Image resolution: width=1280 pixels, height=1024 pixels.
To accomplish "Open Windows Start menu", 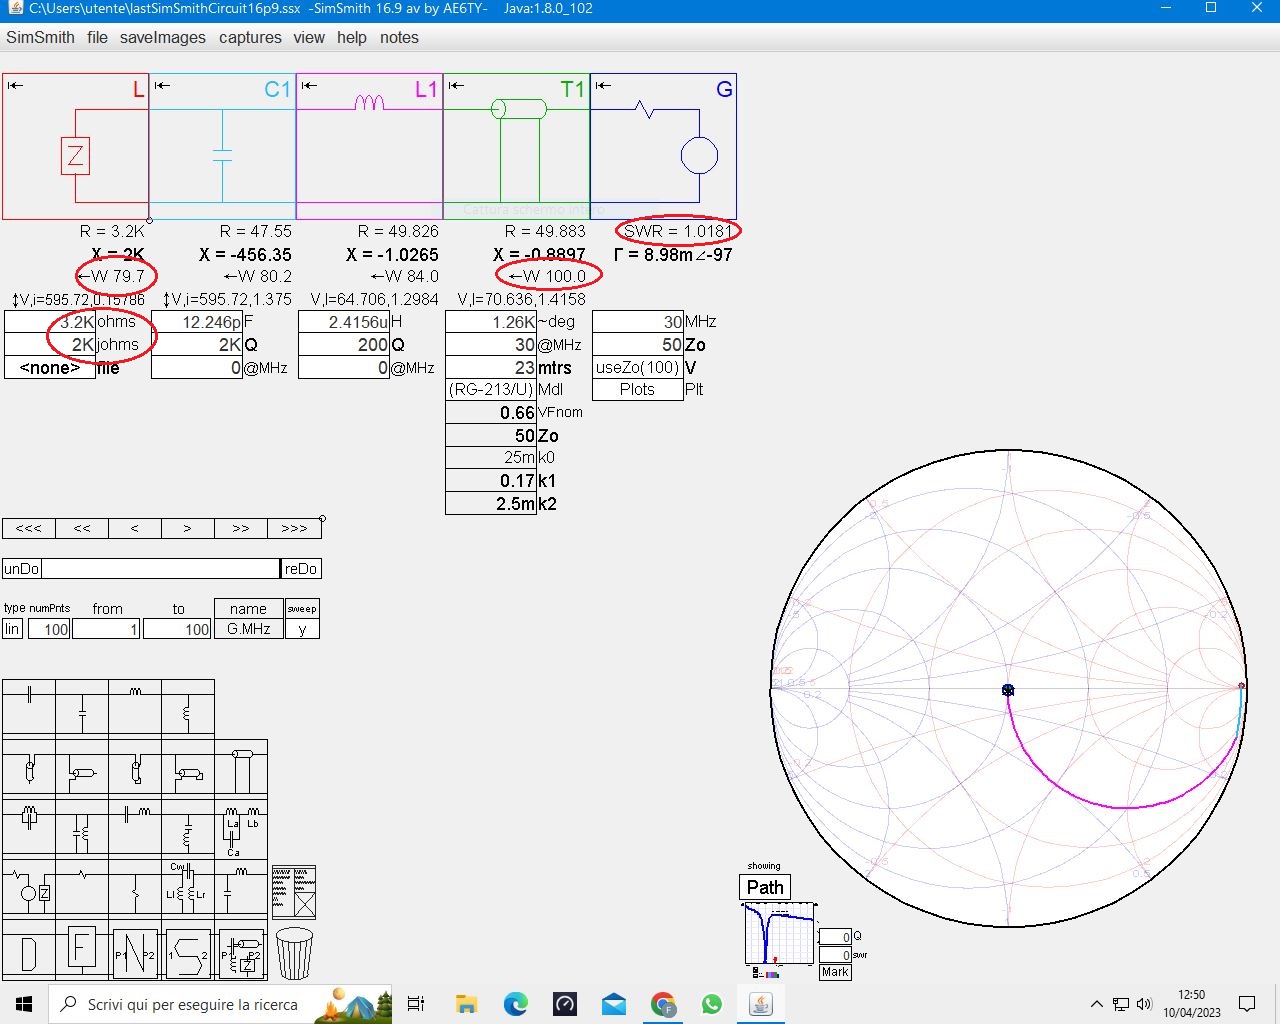I will point(24,1004).
